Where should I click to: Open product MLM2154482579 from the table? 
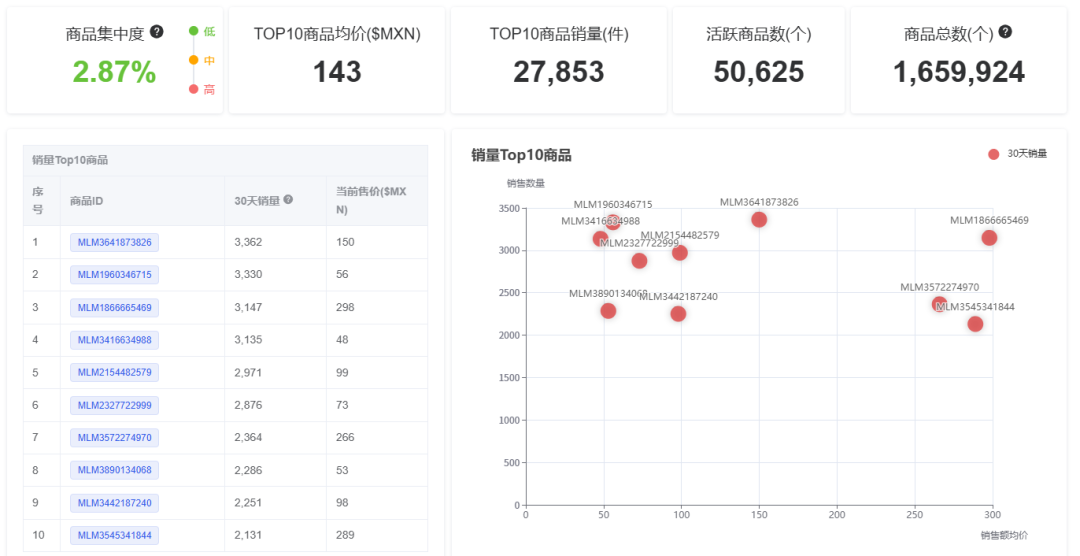pyautogui.click(x=114, y=372)
